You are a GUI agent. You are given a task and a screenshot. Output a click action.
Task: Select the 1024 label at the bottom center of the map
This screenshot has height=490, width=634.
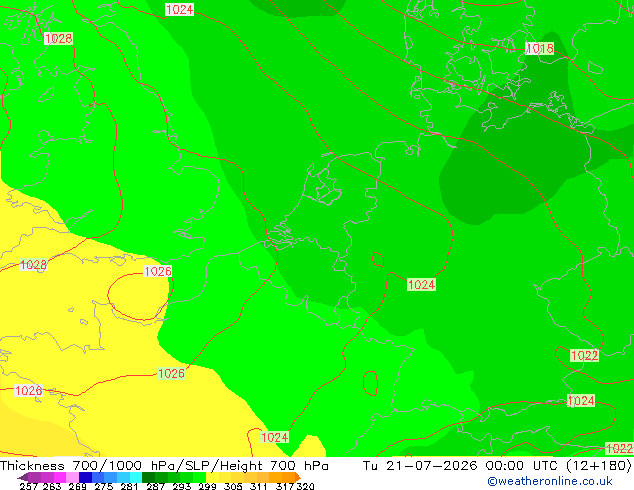275,437
